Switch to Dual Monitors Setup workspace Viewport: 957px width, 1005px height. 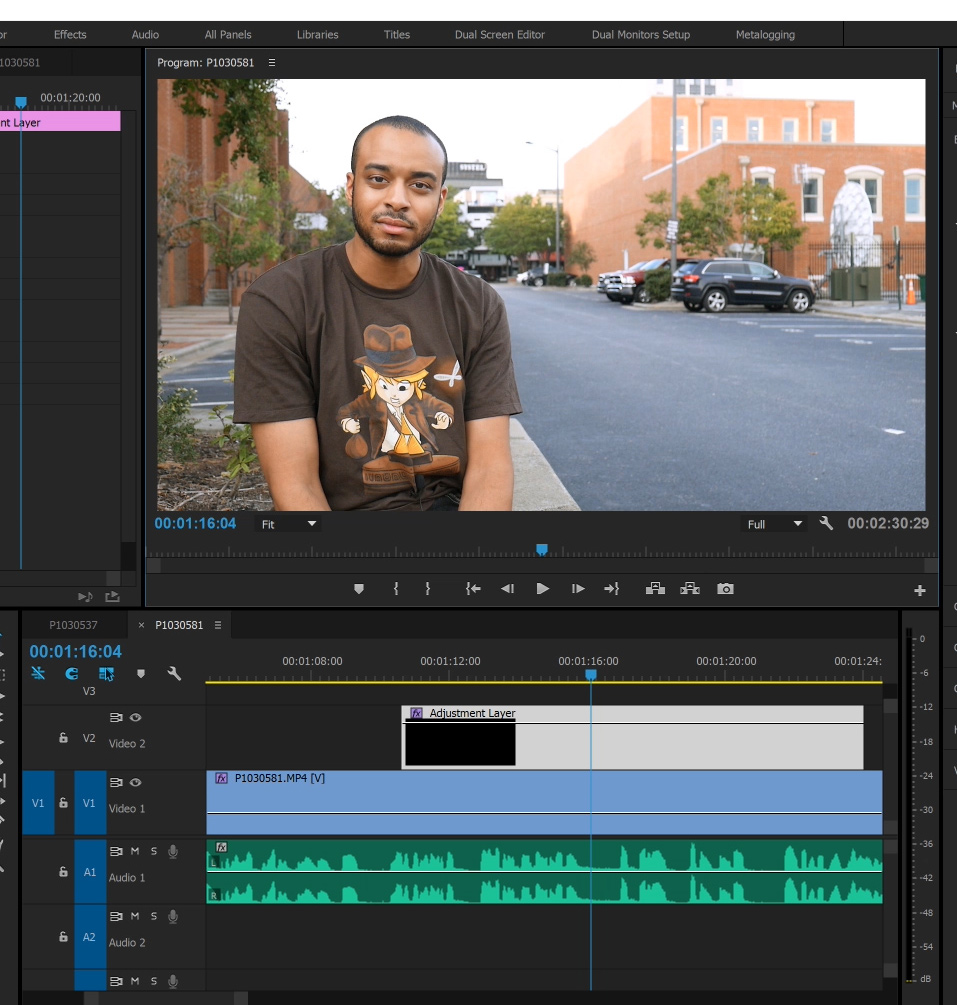(641, 35)
